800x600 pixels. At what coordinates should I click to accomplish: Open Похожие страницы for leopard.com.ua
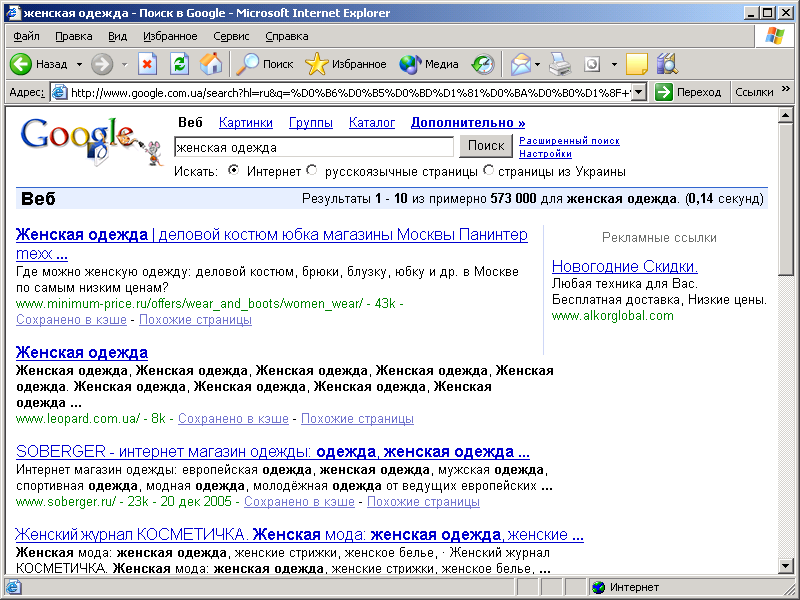coord(357,418)
